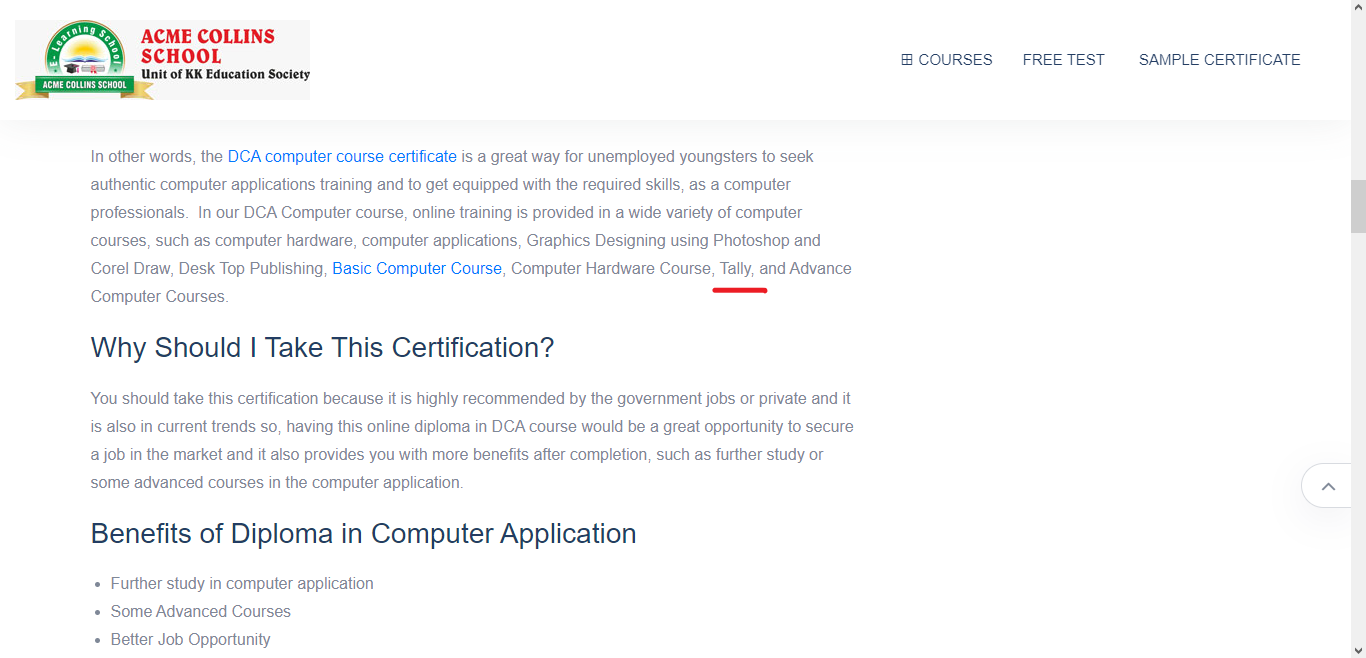Click the word Photoshop in the paragraph
This screenshot has height=658, width=1366.
[x=752, y=241]
